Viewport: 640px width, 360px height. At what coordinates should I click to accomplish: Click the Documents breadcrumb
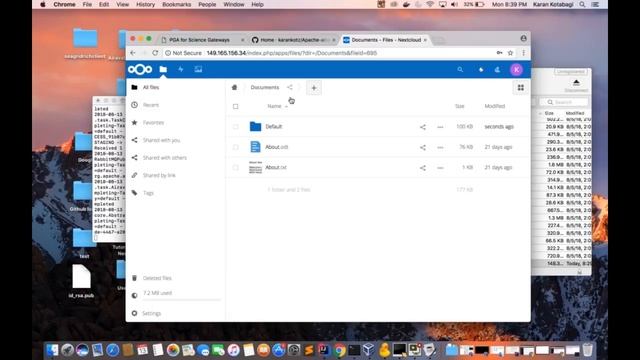click(x=264, y=87)
